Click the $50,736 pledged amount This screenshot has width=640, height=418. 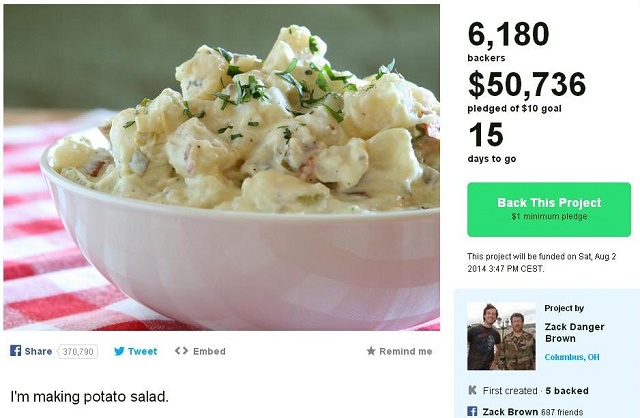(526, 84)
